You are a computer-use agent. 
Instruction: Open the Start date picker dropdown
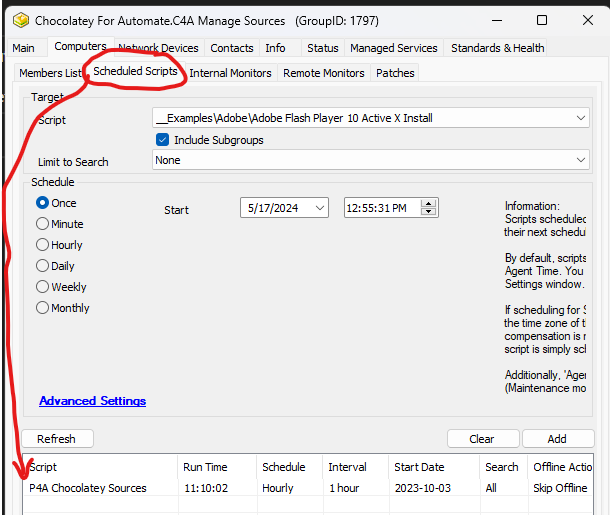tap(320, 208)
